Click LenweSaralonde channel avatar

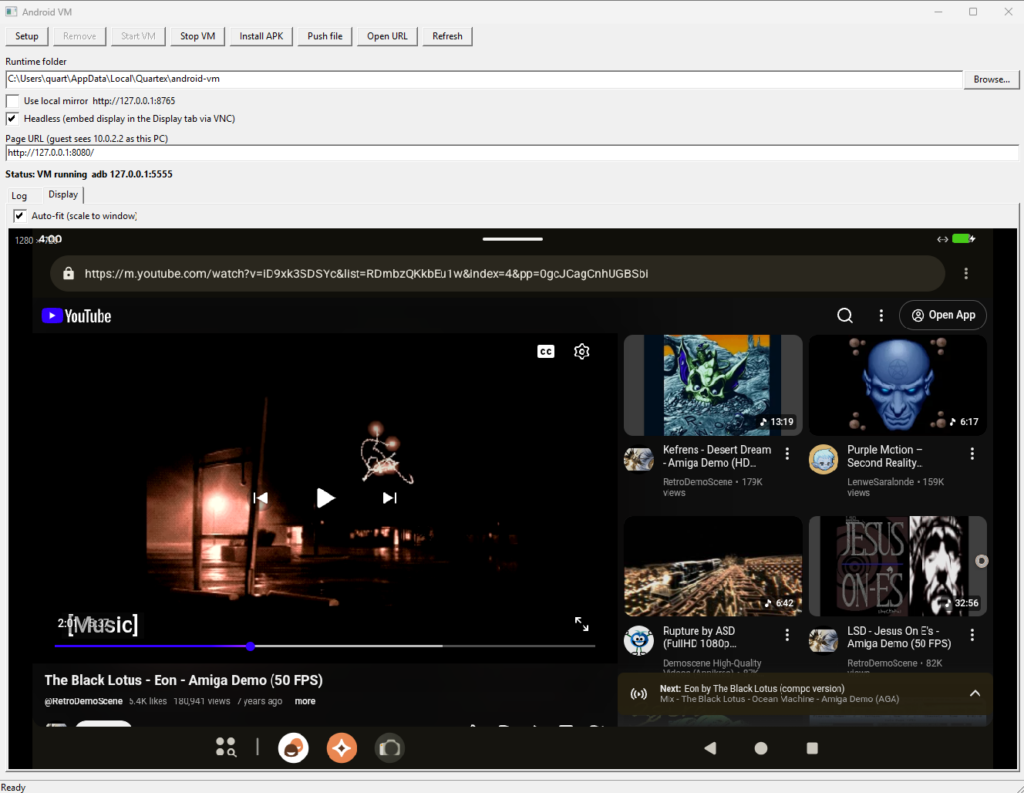point(824,459)
